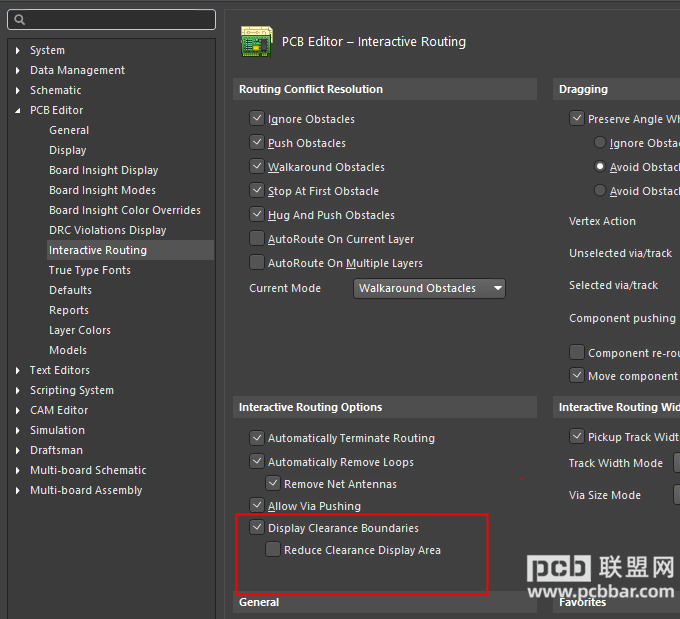The image size is (680, 619).
Task: Open the Layer Colors page
Action: pos(80,330)
